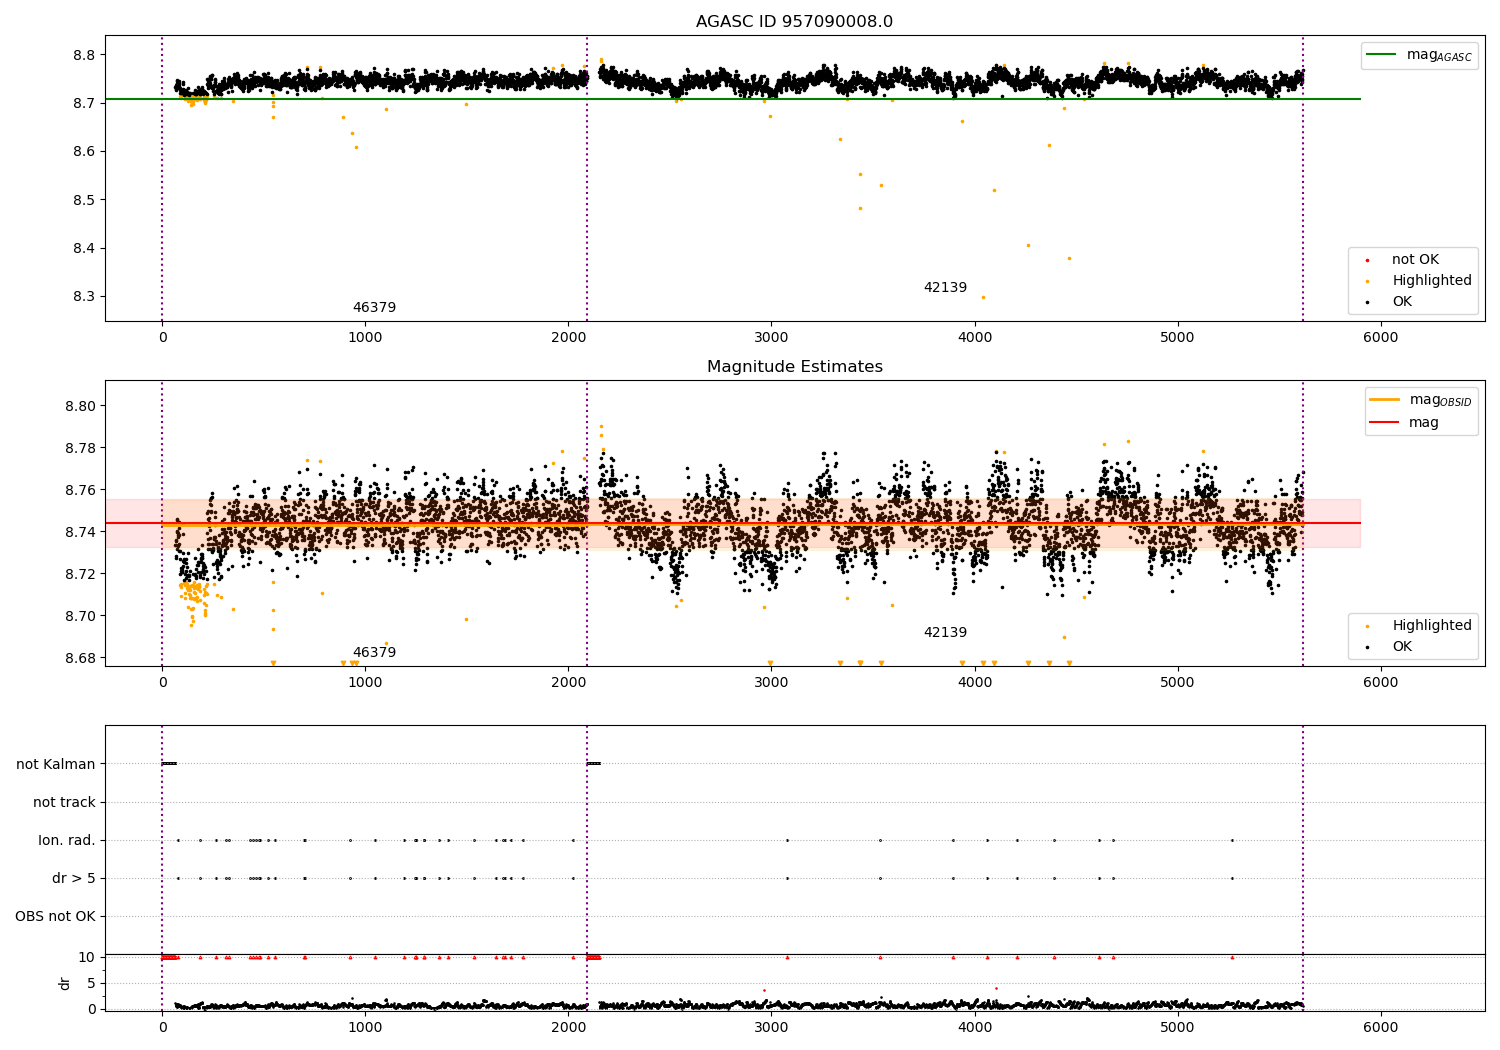Screen dimensions: 1500x1050
Task: Click the 1000 x-axis tick in the middle plot
Action: [365, 683]
